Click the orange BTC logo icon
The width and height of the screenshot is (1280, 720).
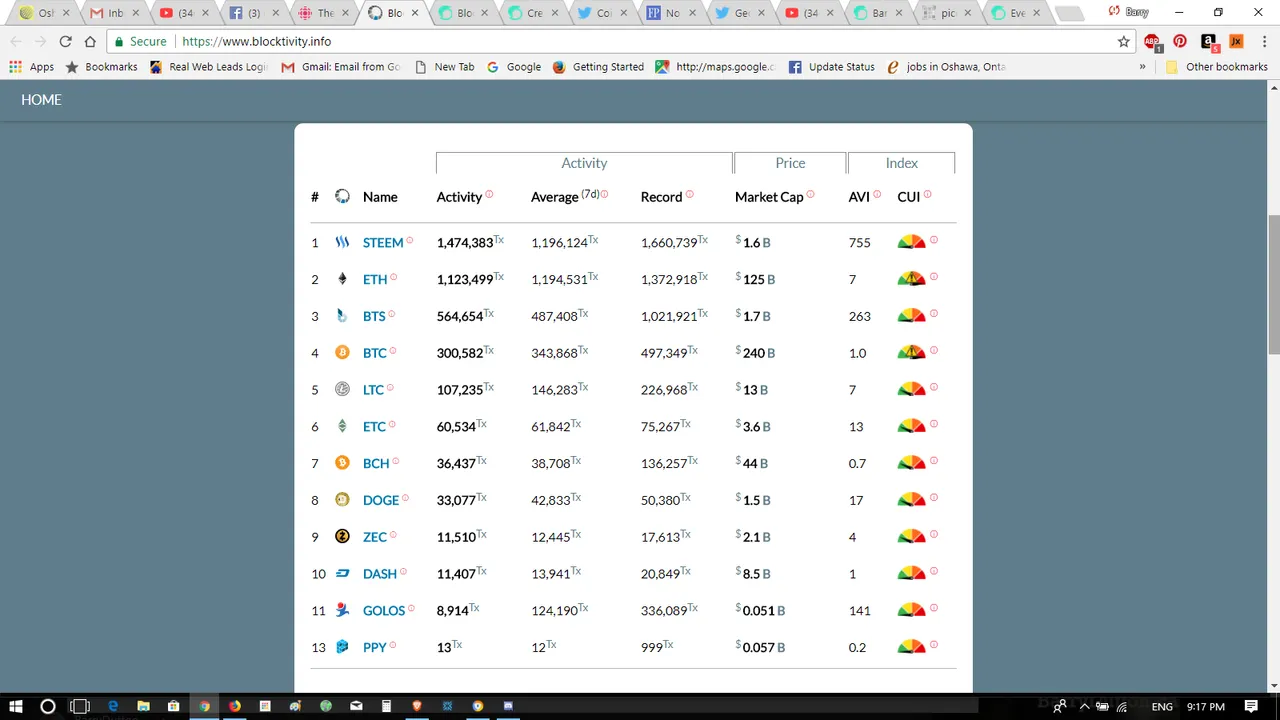(342, 352)
